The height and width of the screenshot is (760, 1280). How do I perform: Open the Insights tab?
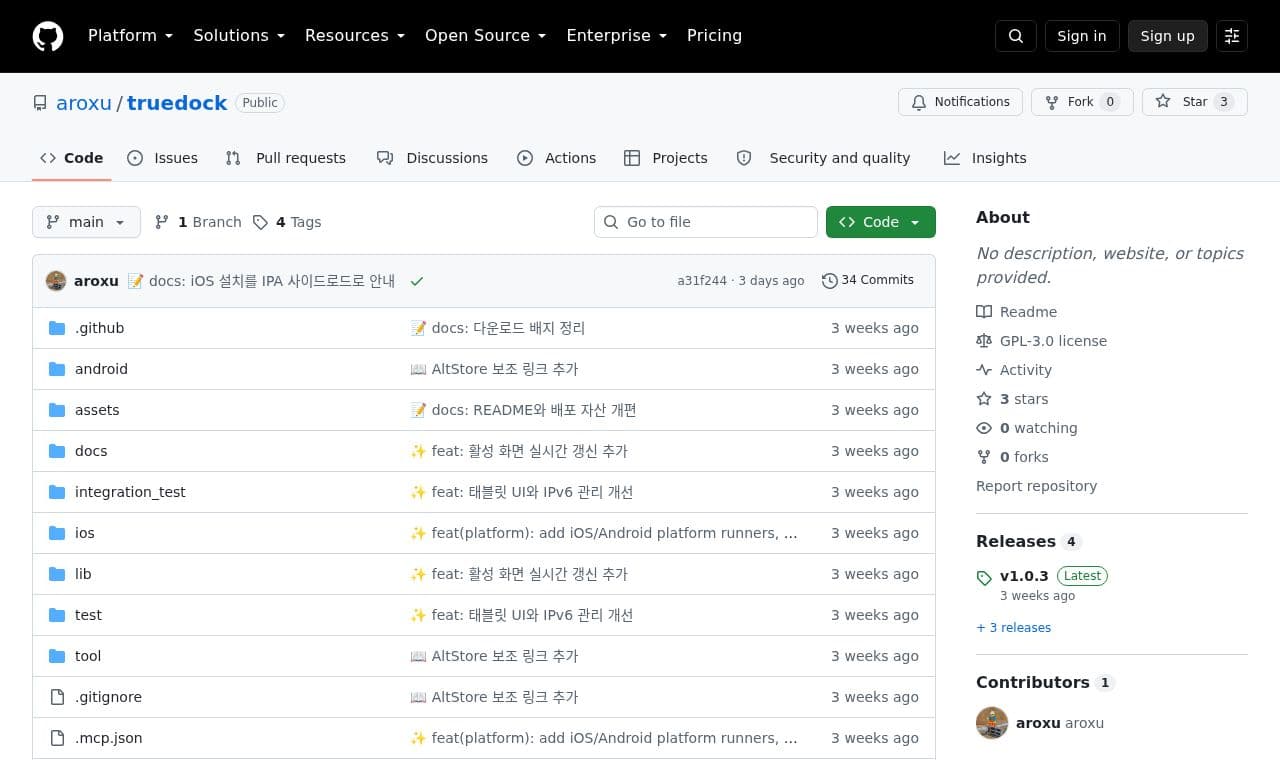click(985, 158)
